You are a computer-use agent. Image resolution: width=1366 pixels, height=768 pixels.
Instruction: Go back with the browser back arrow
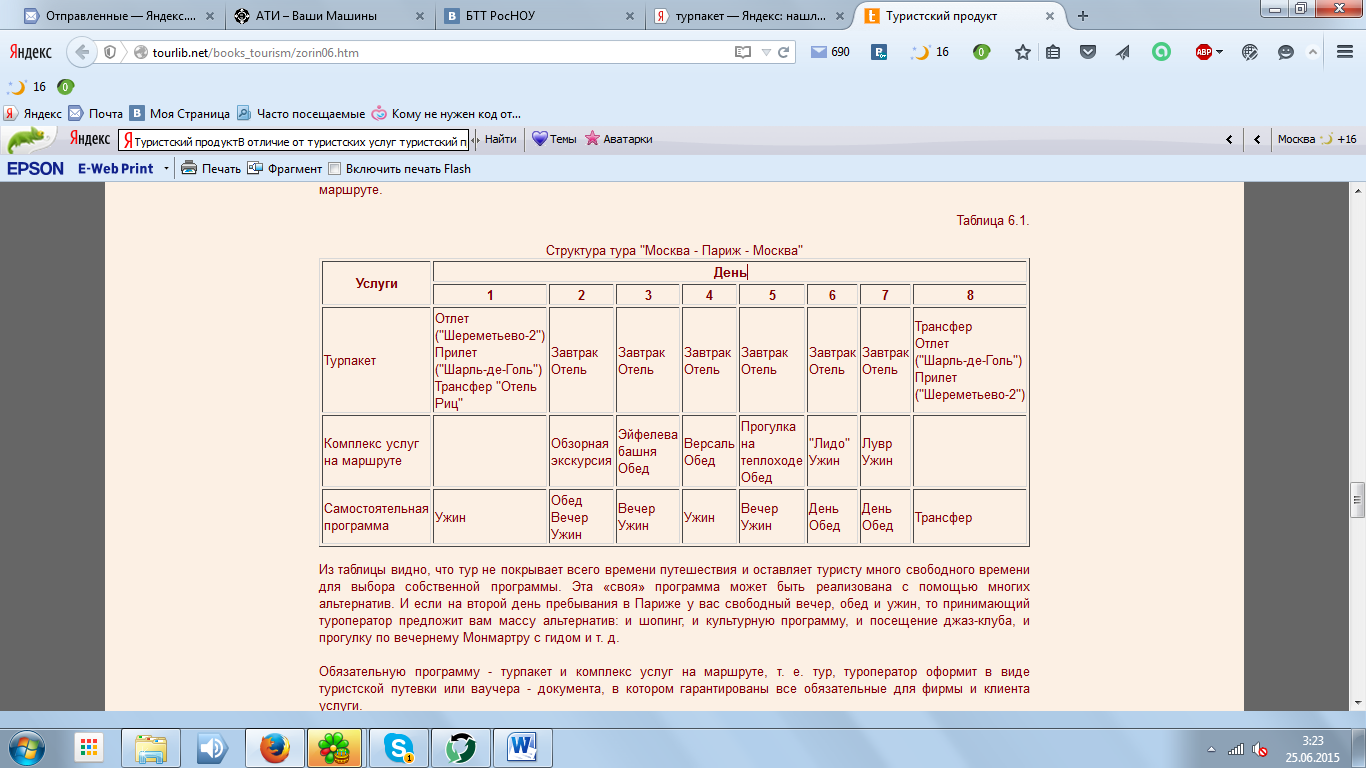point(82,52)
